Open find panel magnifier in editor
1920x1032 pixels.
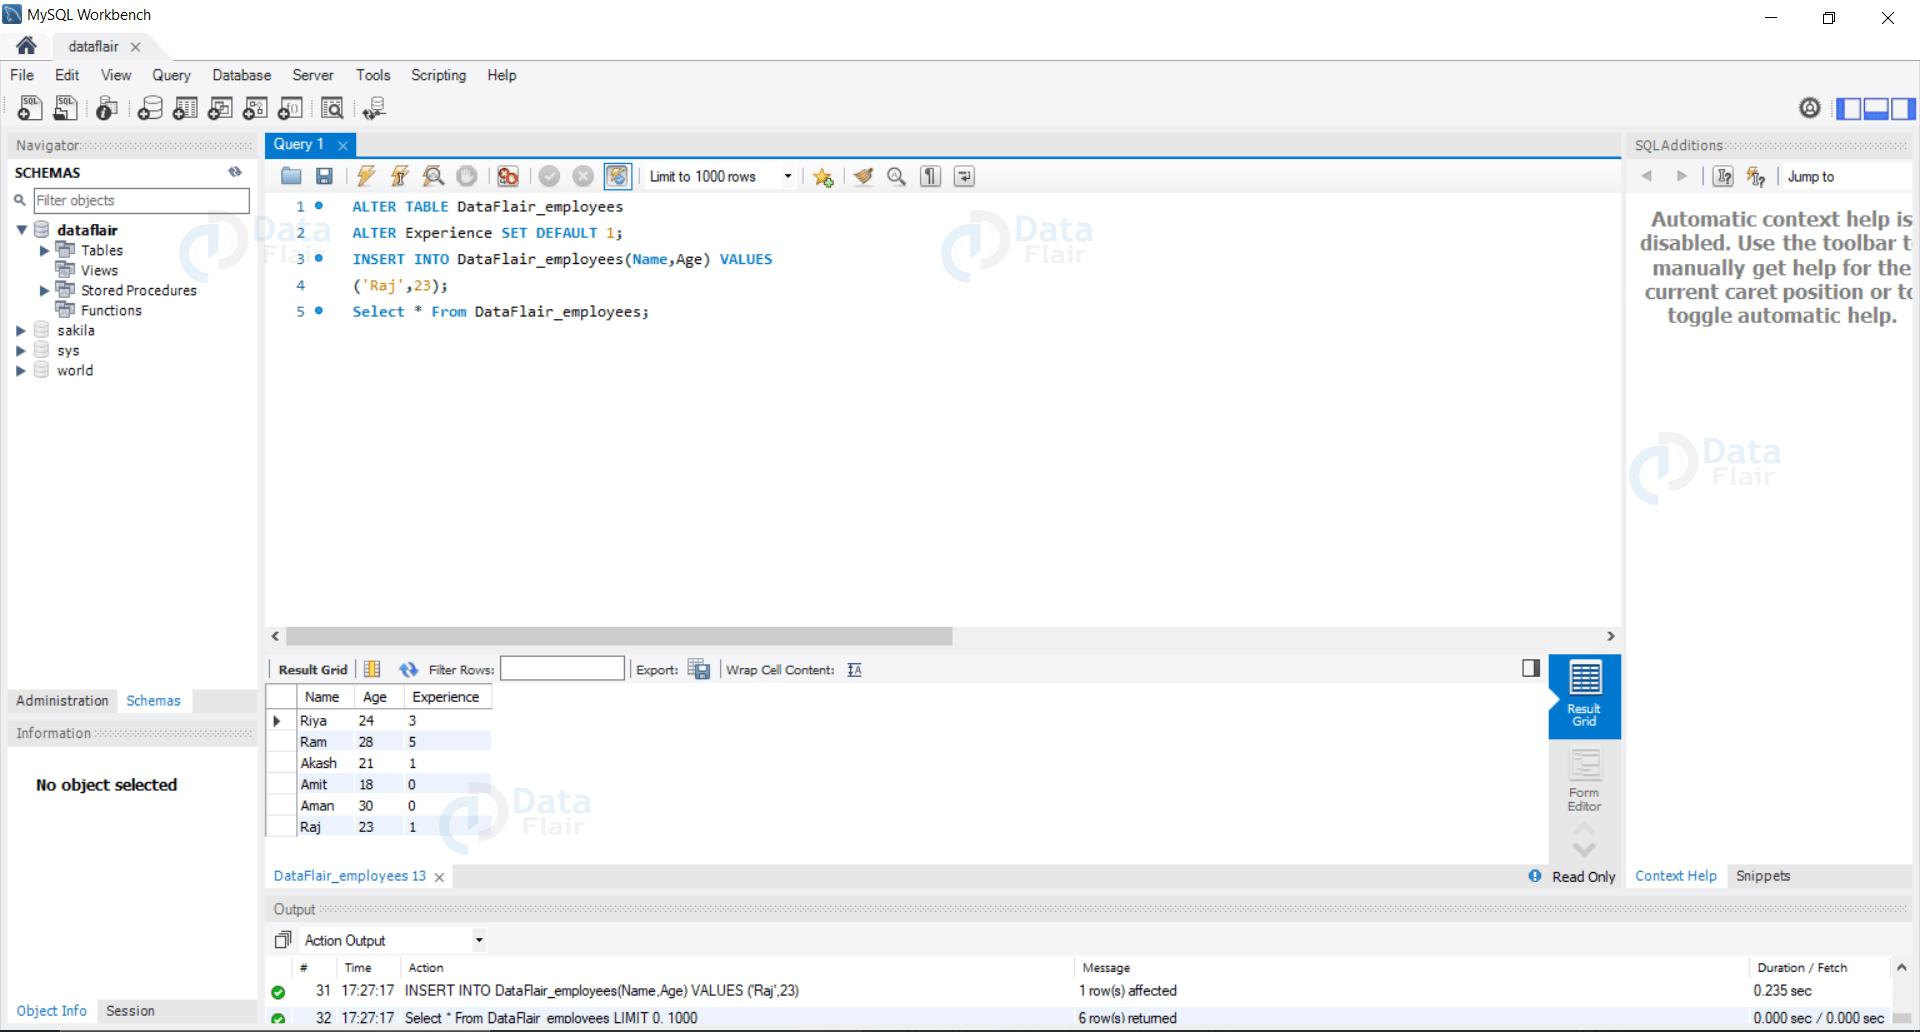tap(897, 176)
